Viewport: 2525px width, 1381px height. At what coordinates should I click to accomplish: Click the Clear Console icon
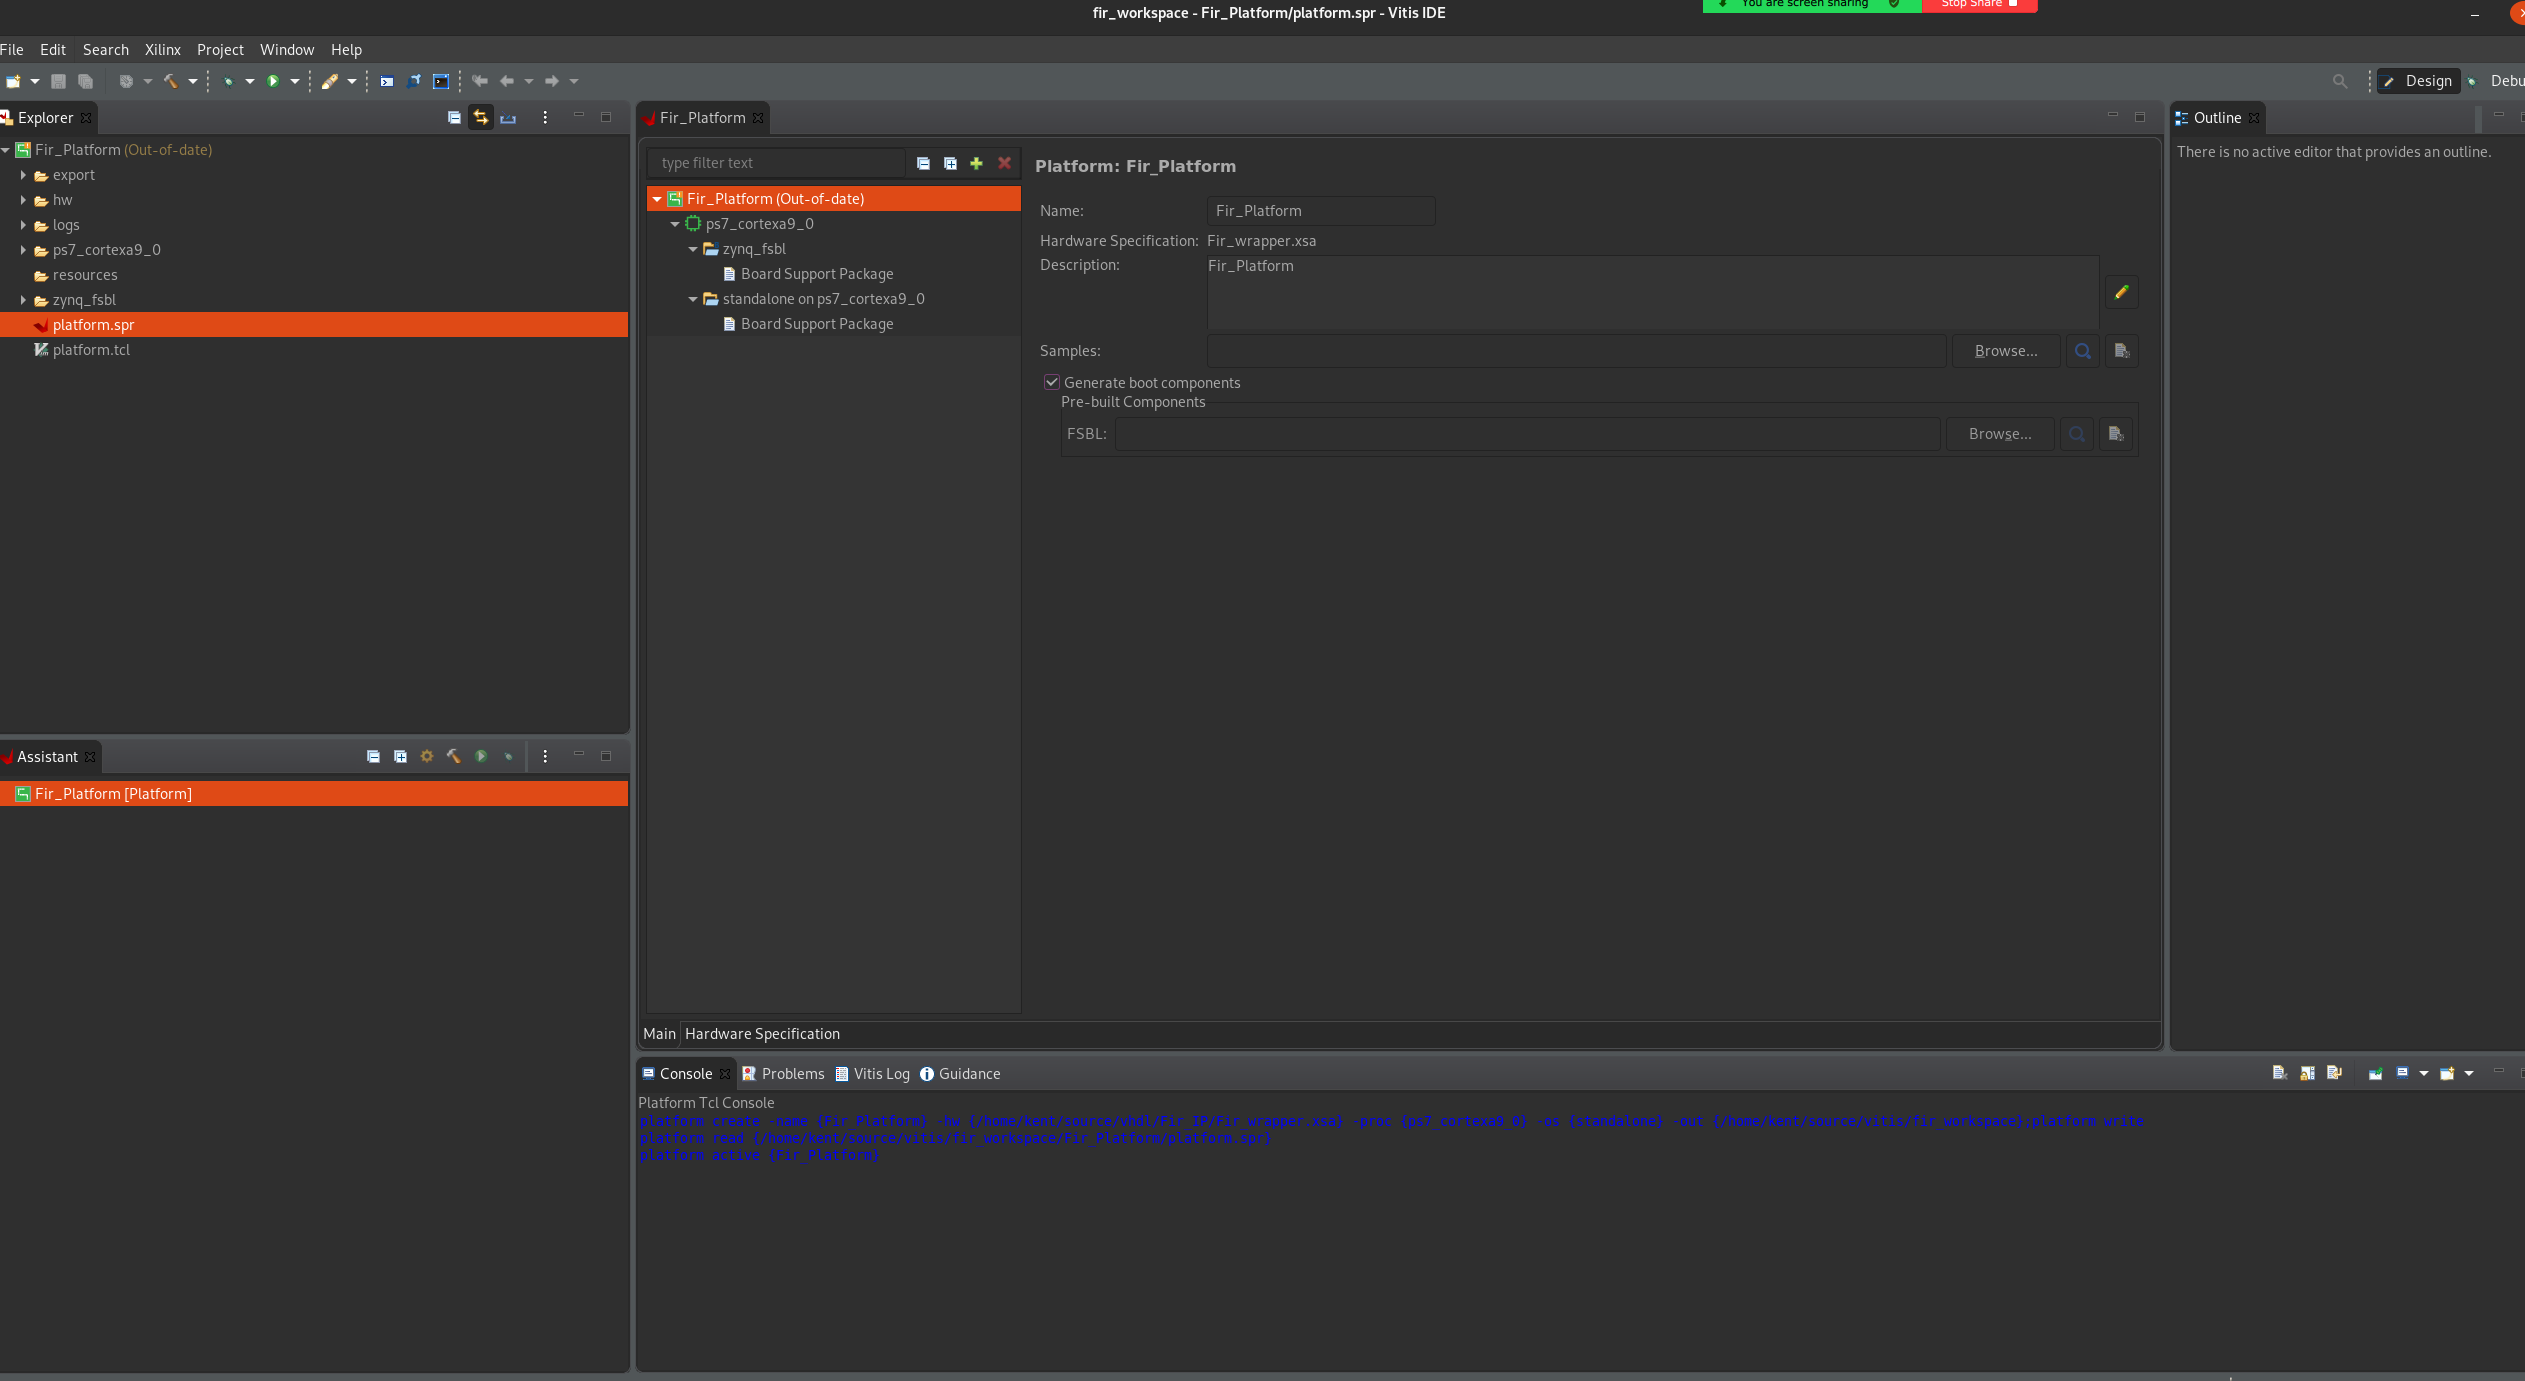(x=2279, y=1073)
